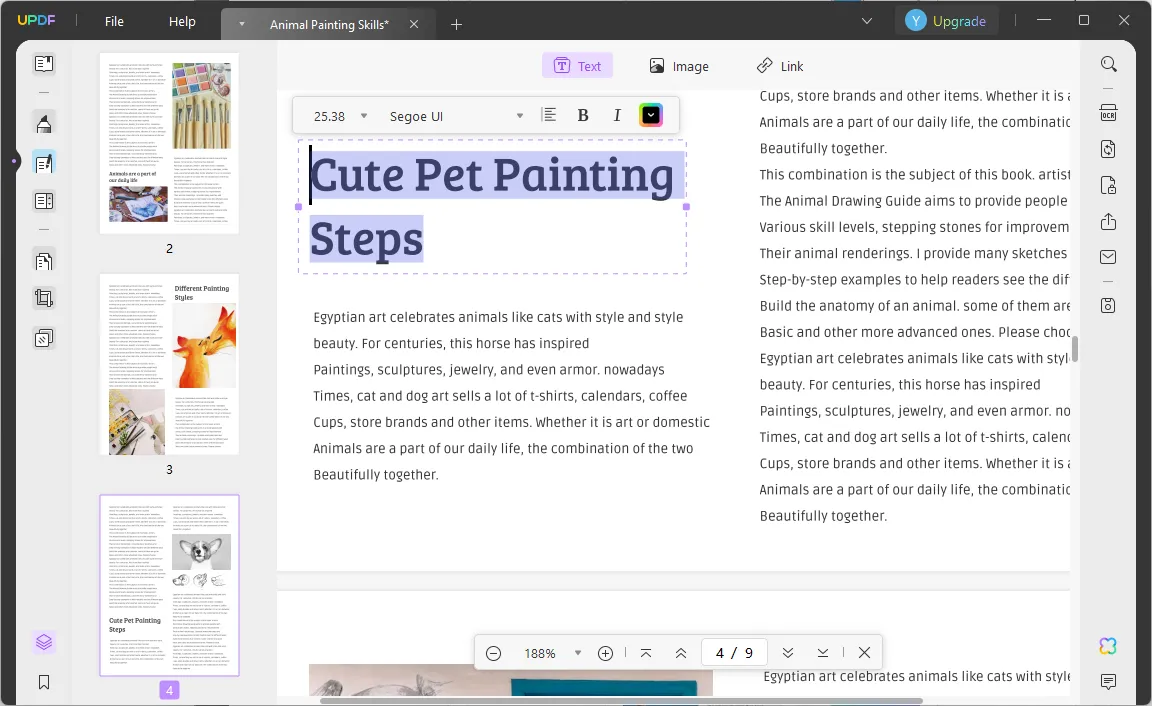Open the text color swatch picker
Viewport: 1152px width, 706px height.
651,114
